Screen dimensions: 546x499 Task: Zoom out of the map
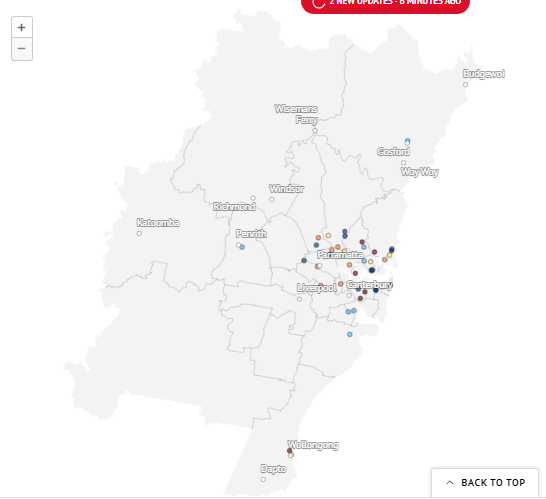tap(22, 48)
